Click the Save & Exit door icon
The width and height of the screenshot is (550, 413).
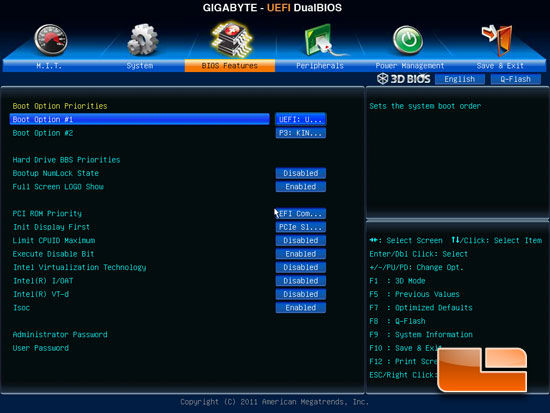tap(497, 40)
